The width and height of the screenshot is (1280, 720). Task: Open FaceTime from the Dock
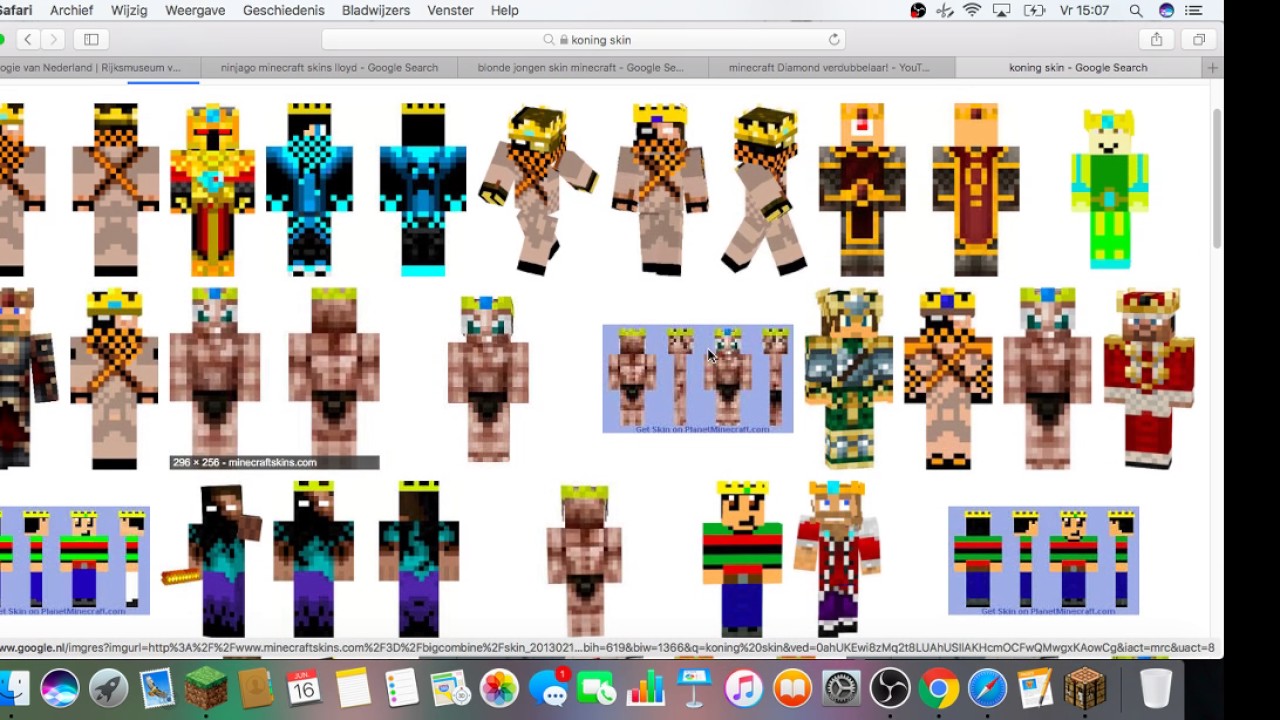click(x=596, y=688)
